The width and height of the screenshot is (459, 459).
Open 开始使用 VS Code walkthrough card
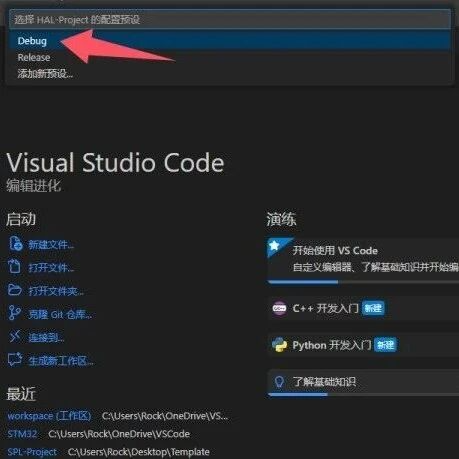tap(363, 260)
